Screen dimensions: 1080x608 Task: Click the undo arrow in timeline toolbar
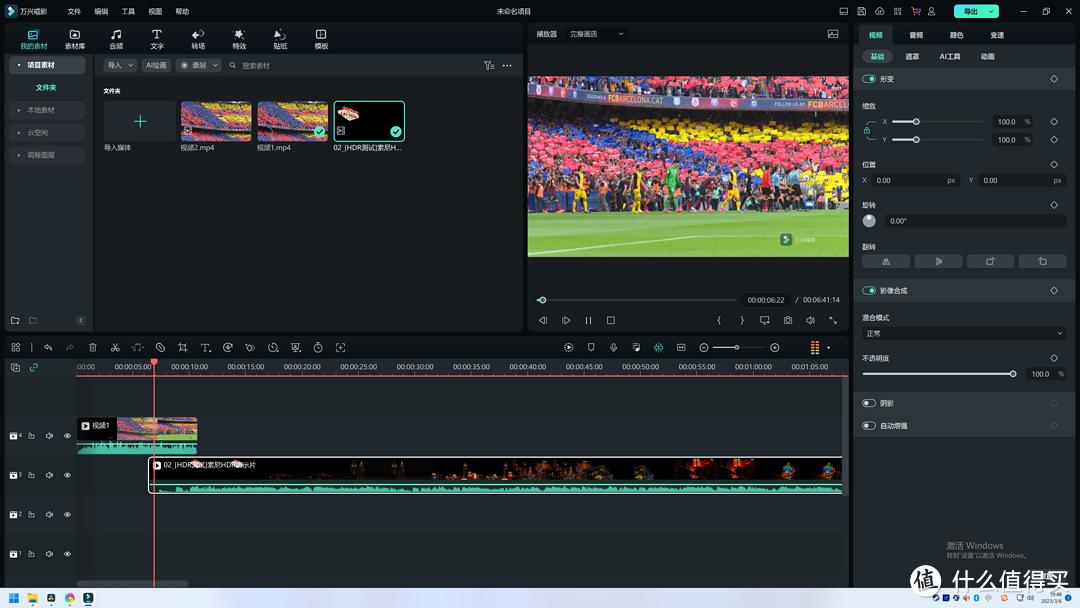pos(48,347)
